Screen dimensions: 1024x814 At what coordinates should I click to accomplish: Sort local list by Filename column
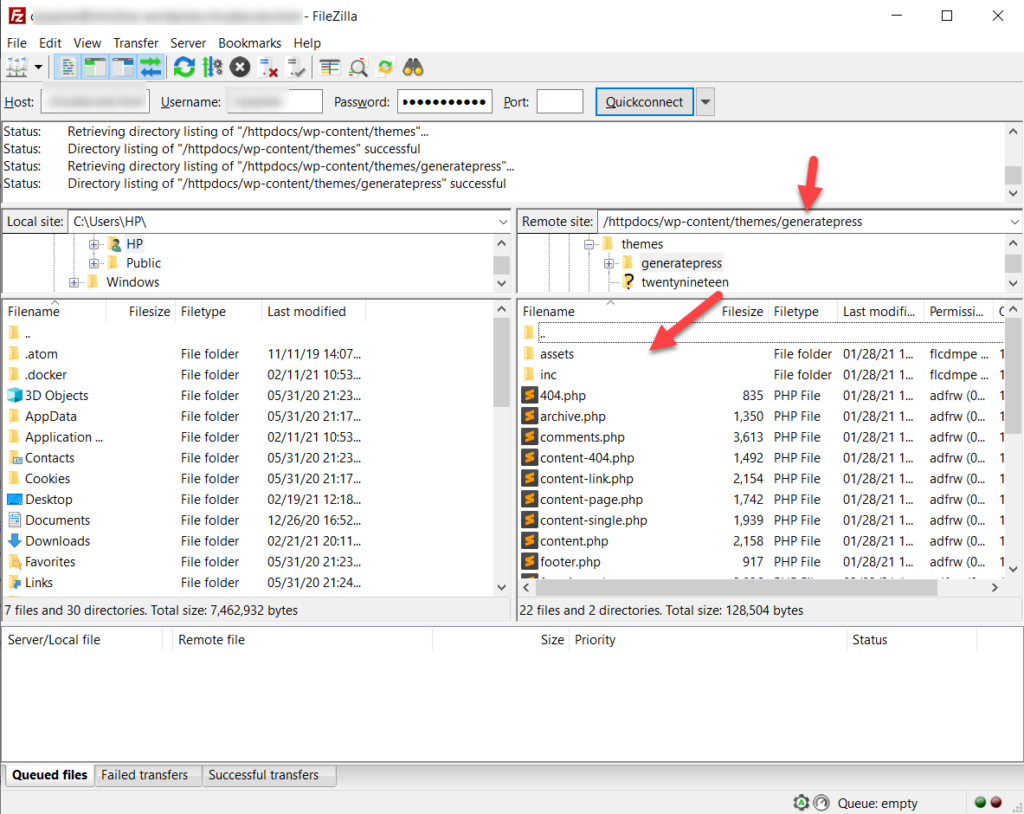click(x=33, y=312)
